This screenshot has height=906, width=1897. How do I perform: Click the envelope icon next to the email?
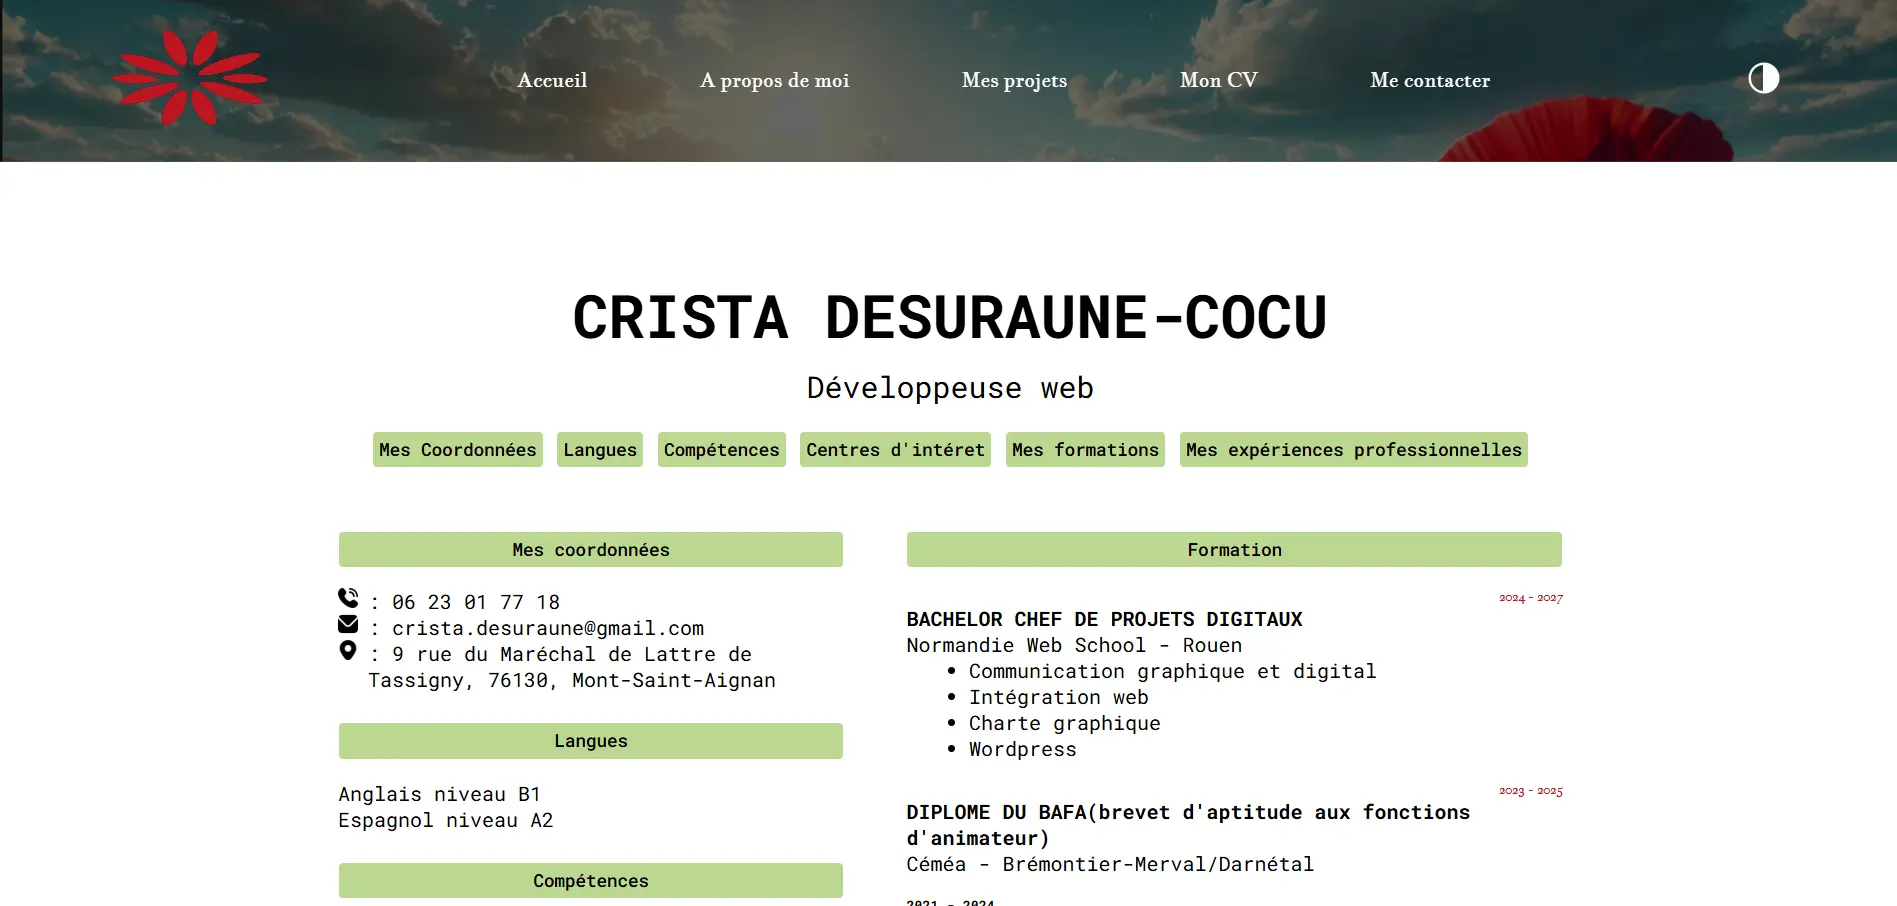tap(347, 624)
